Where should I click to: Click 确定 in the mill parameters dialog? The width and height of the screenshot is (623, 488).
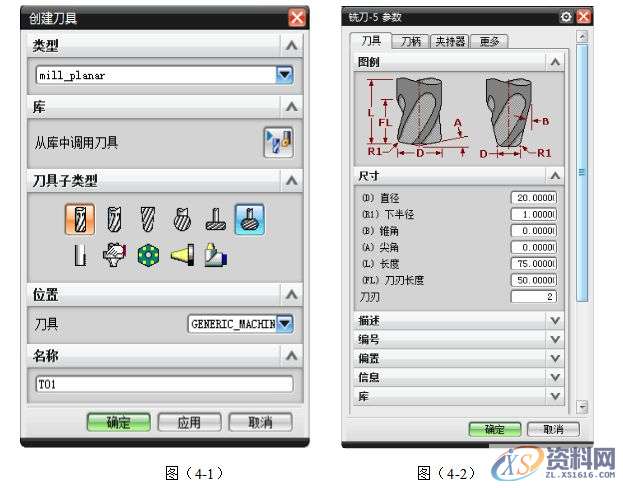(495, 429)
